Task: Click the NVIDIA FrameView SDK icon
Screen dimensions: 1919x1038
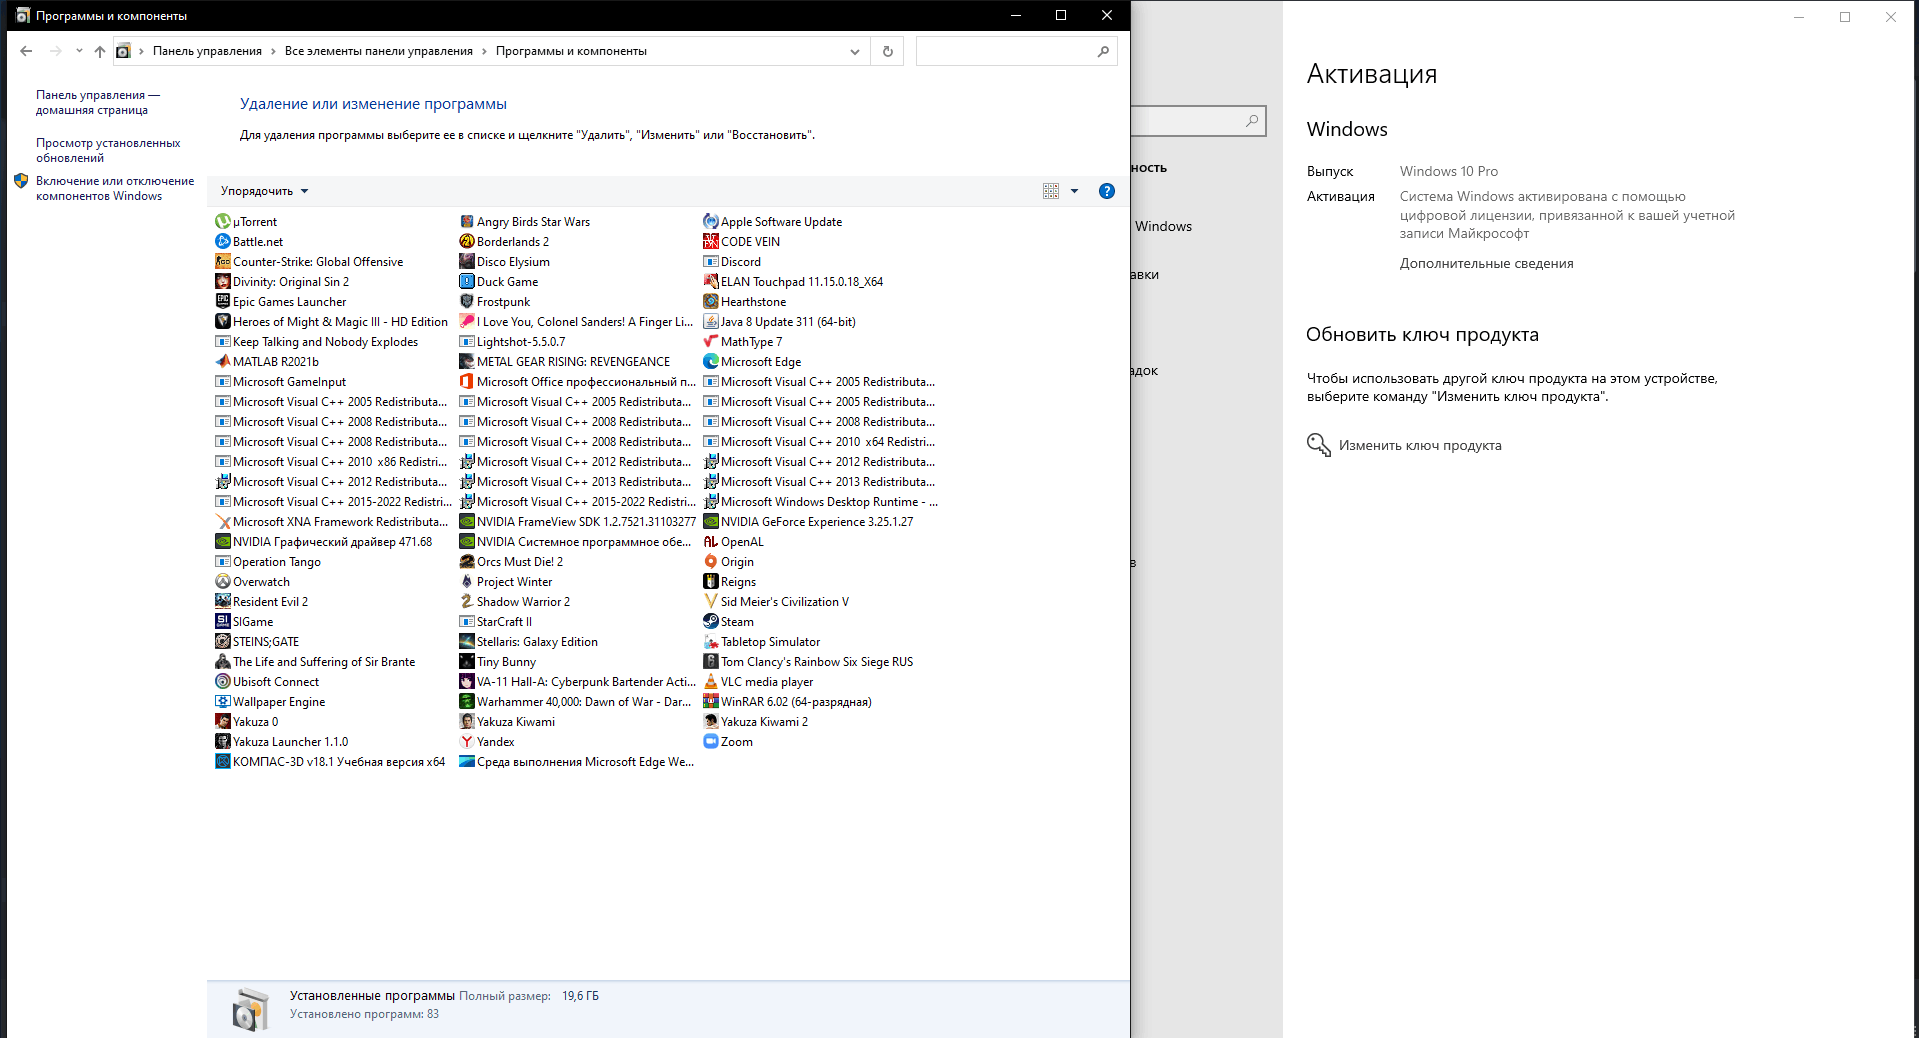Action: point(467,522)
